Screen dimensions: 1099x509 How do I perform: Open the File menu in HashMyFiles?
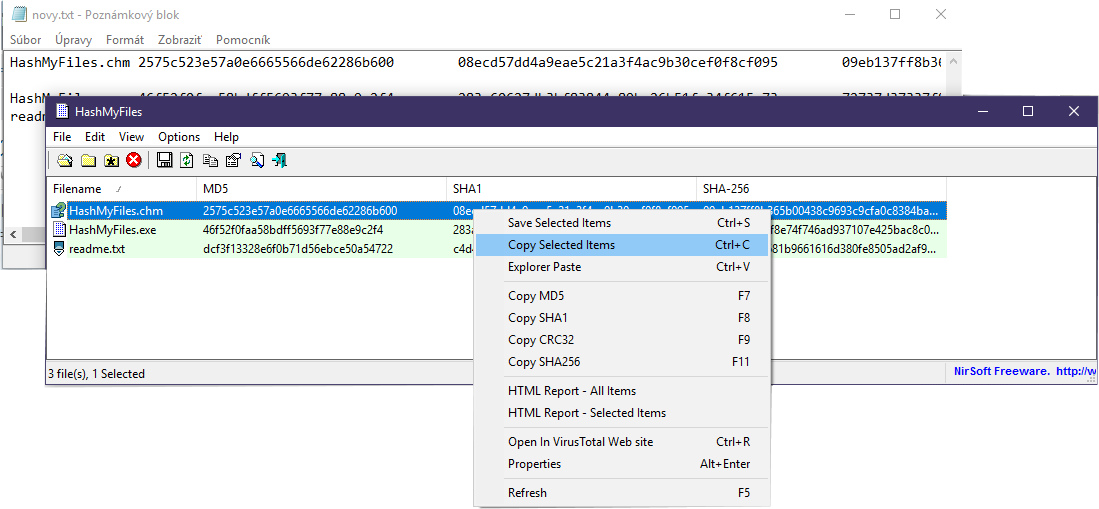pyautogui.click(x=62, y=137)
